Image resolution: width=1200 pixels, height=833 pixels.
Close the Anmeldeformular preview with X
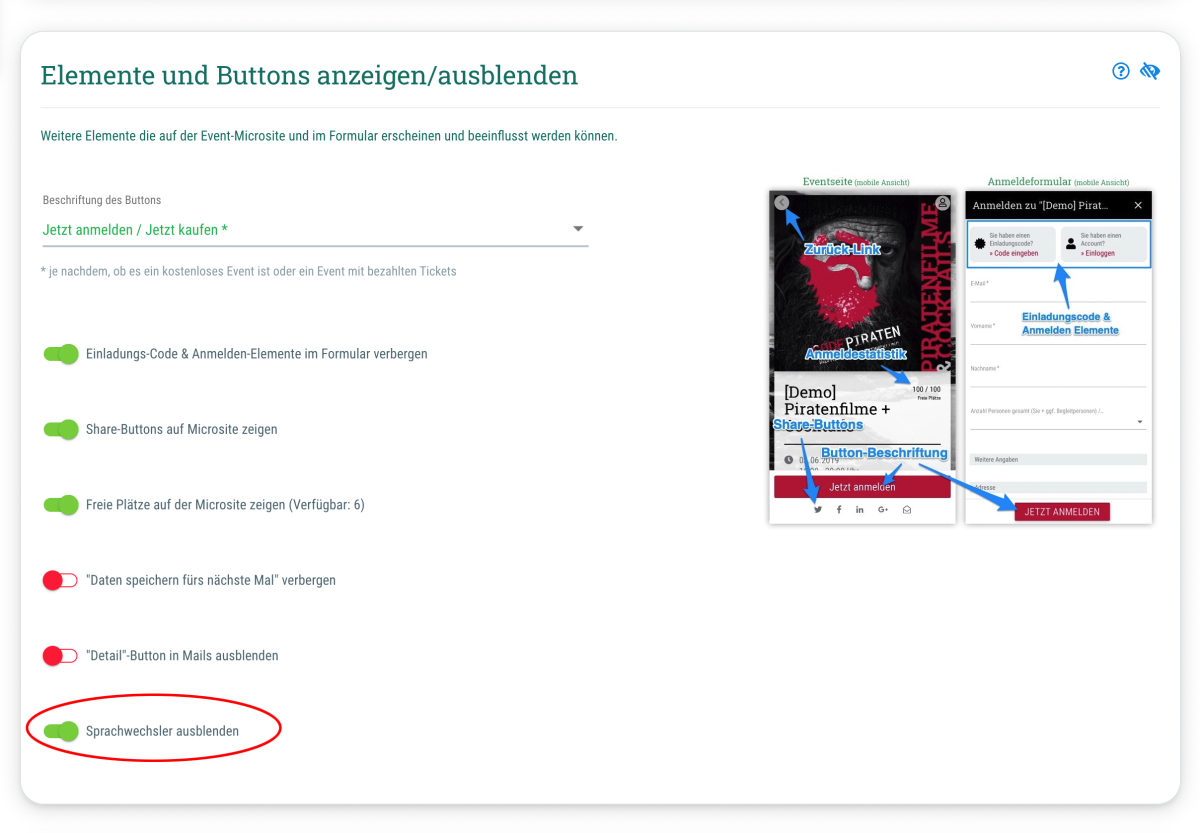1138,205
